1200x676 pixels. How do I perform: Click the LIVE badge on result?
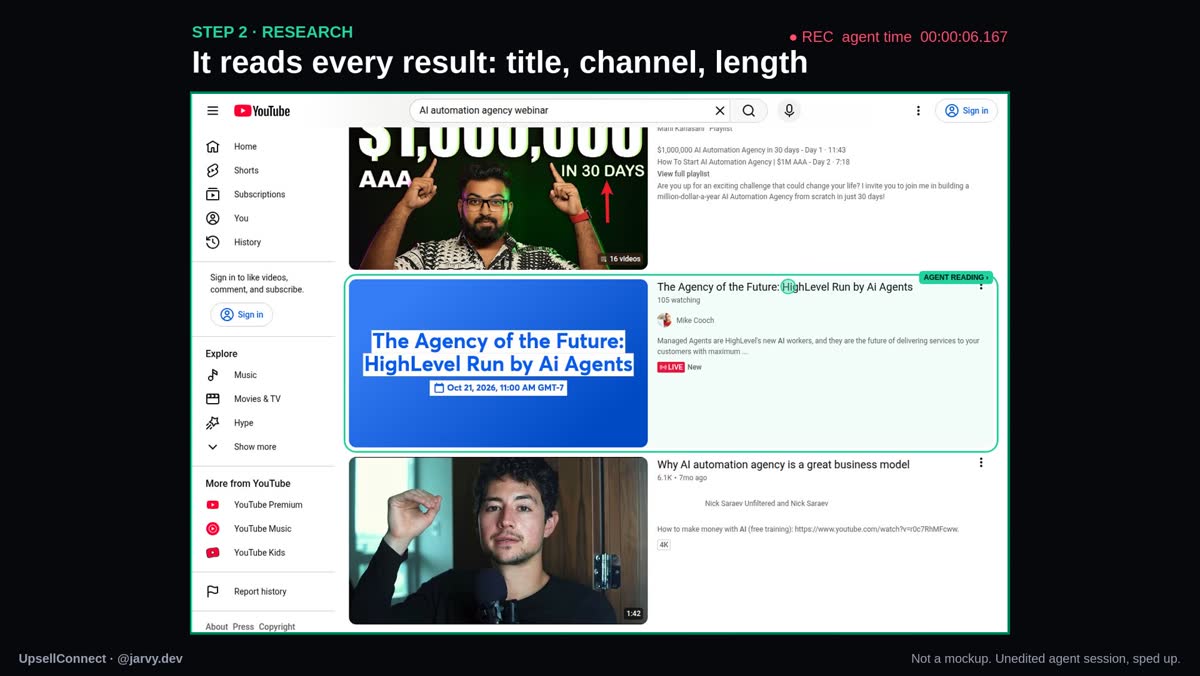671,367
